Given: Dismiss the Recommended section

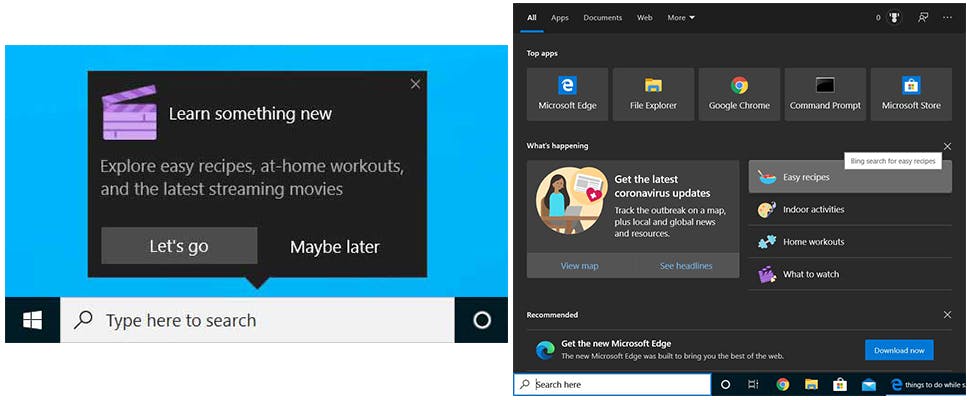Looking at the screenshot, I should (x=947, y=315).
